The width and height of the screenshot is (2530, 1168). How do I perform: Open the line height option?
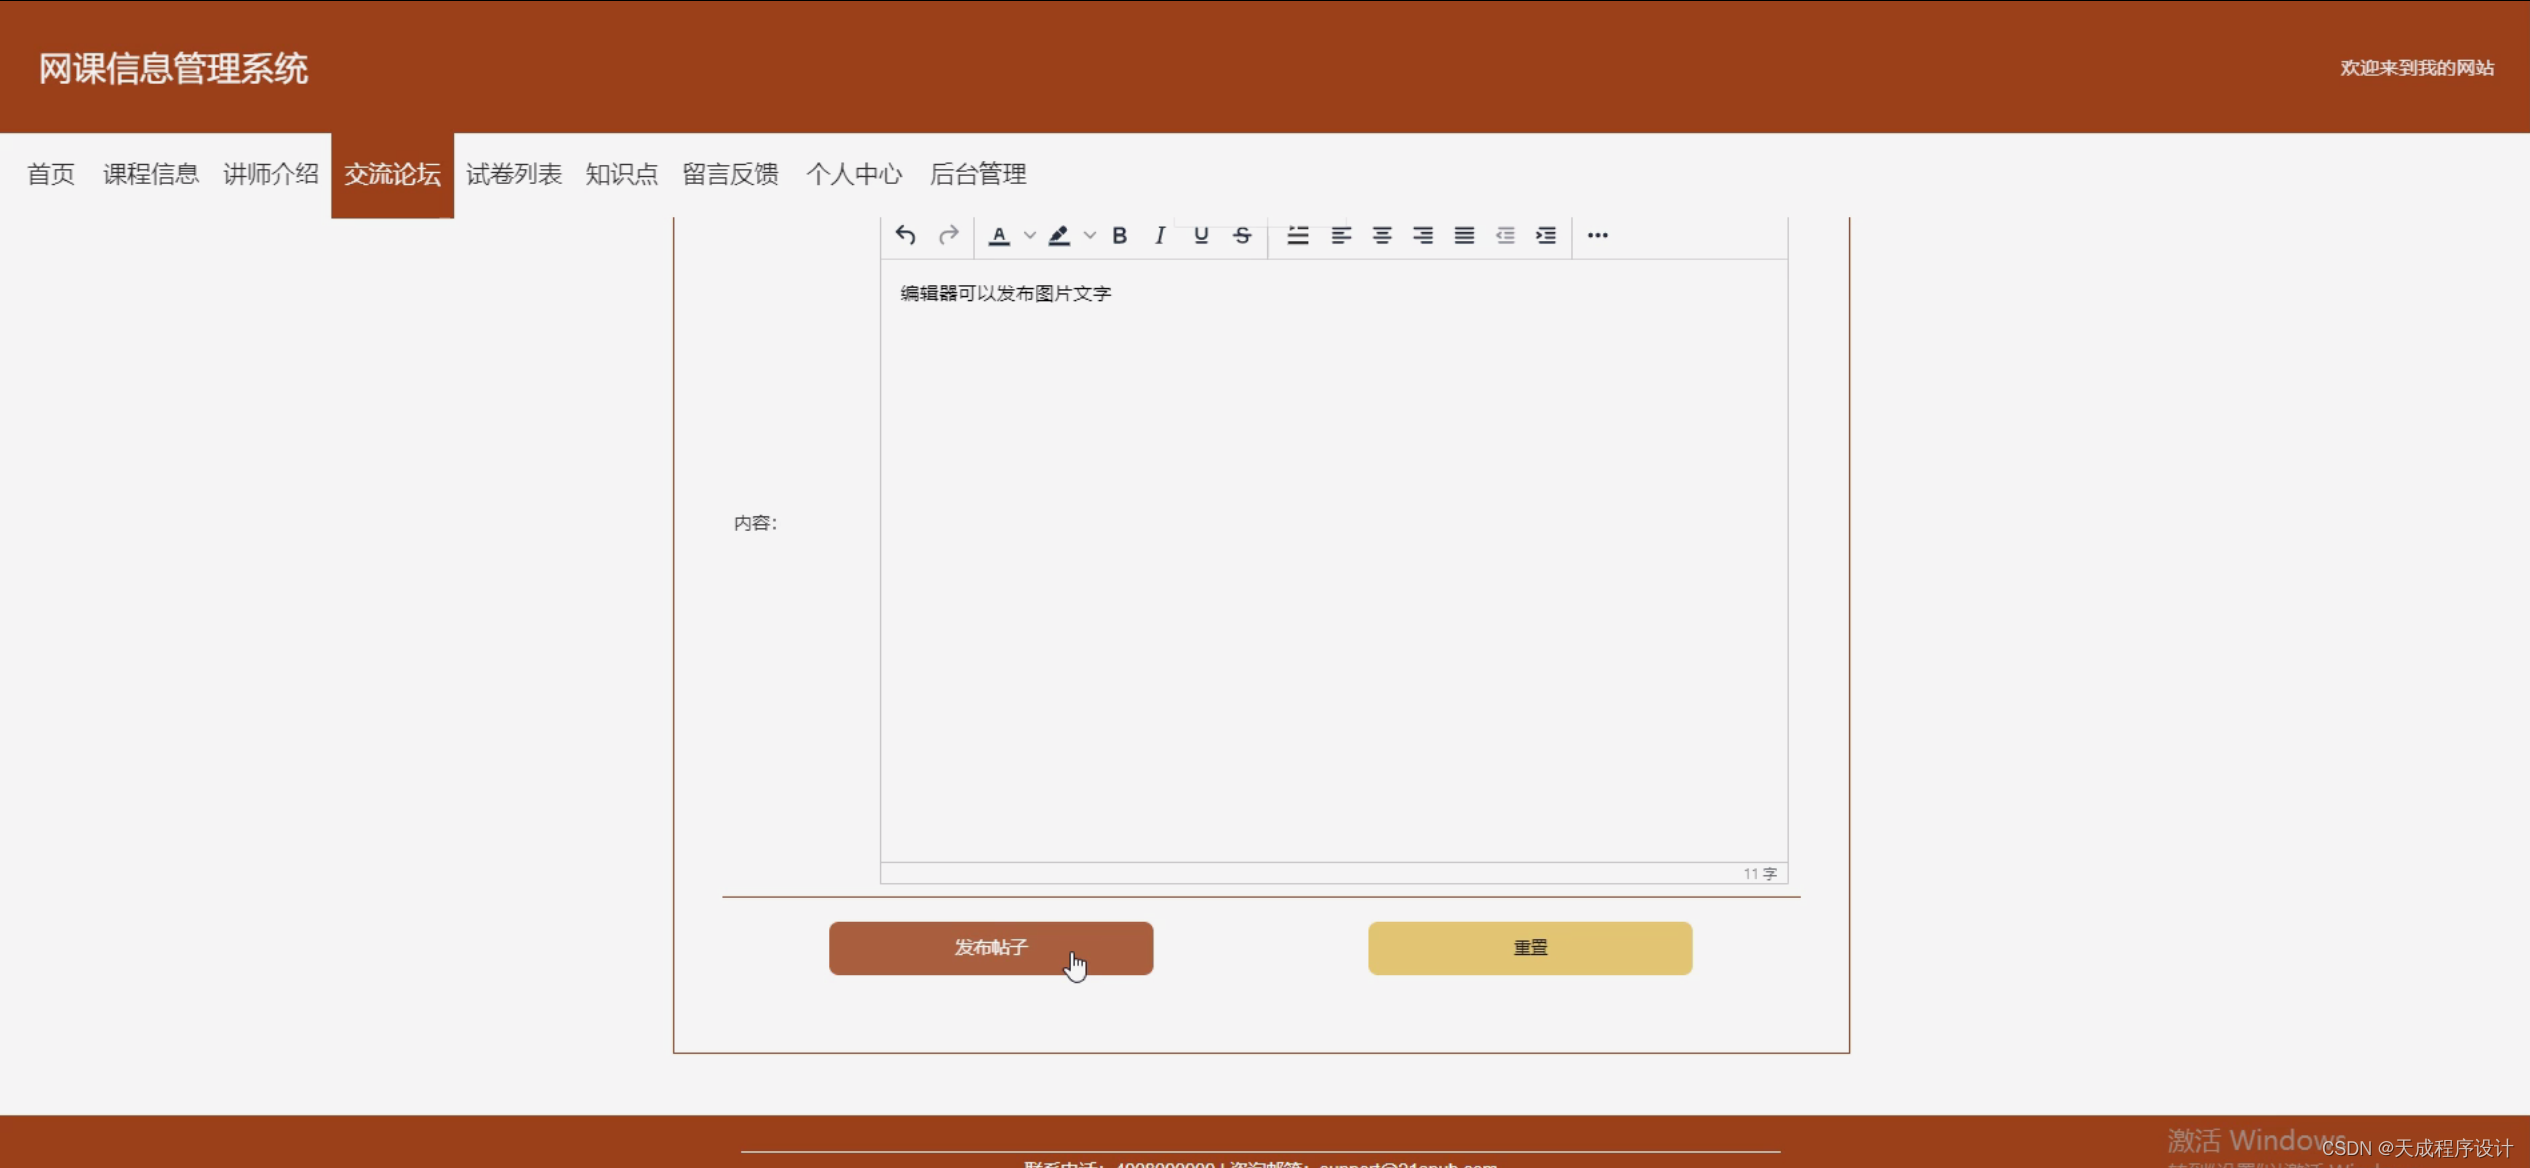click(1298, 235)
